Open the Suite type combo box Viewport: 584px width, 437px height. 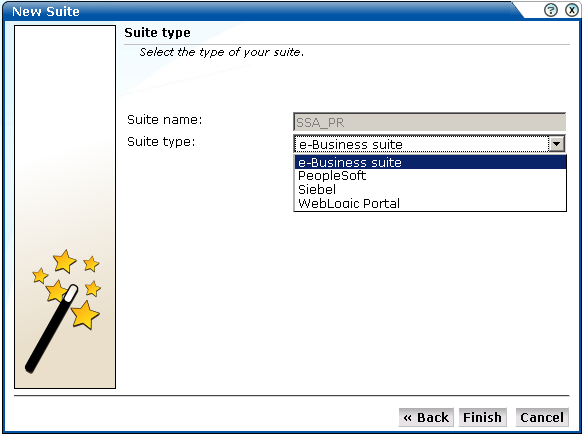(429, 144)
